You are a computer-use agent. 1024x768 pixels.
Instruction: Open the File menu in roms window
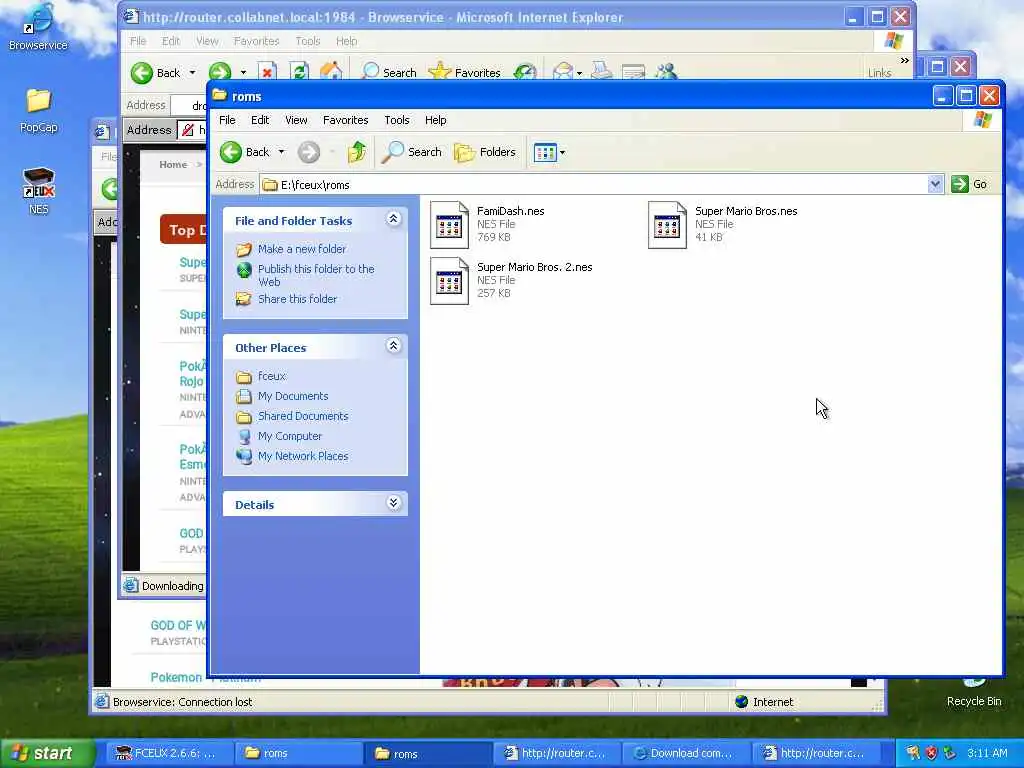(x=227, y=120)
